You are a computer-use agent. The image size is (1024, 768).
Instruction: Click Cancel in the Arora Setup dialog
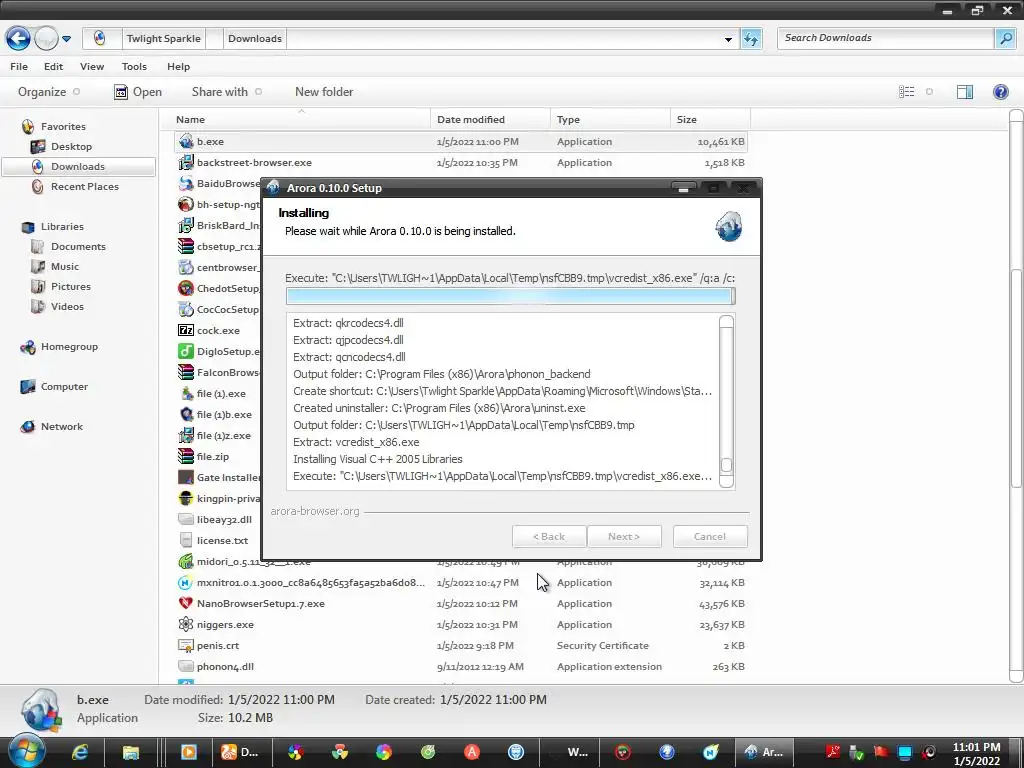click(x=710, y=537)
